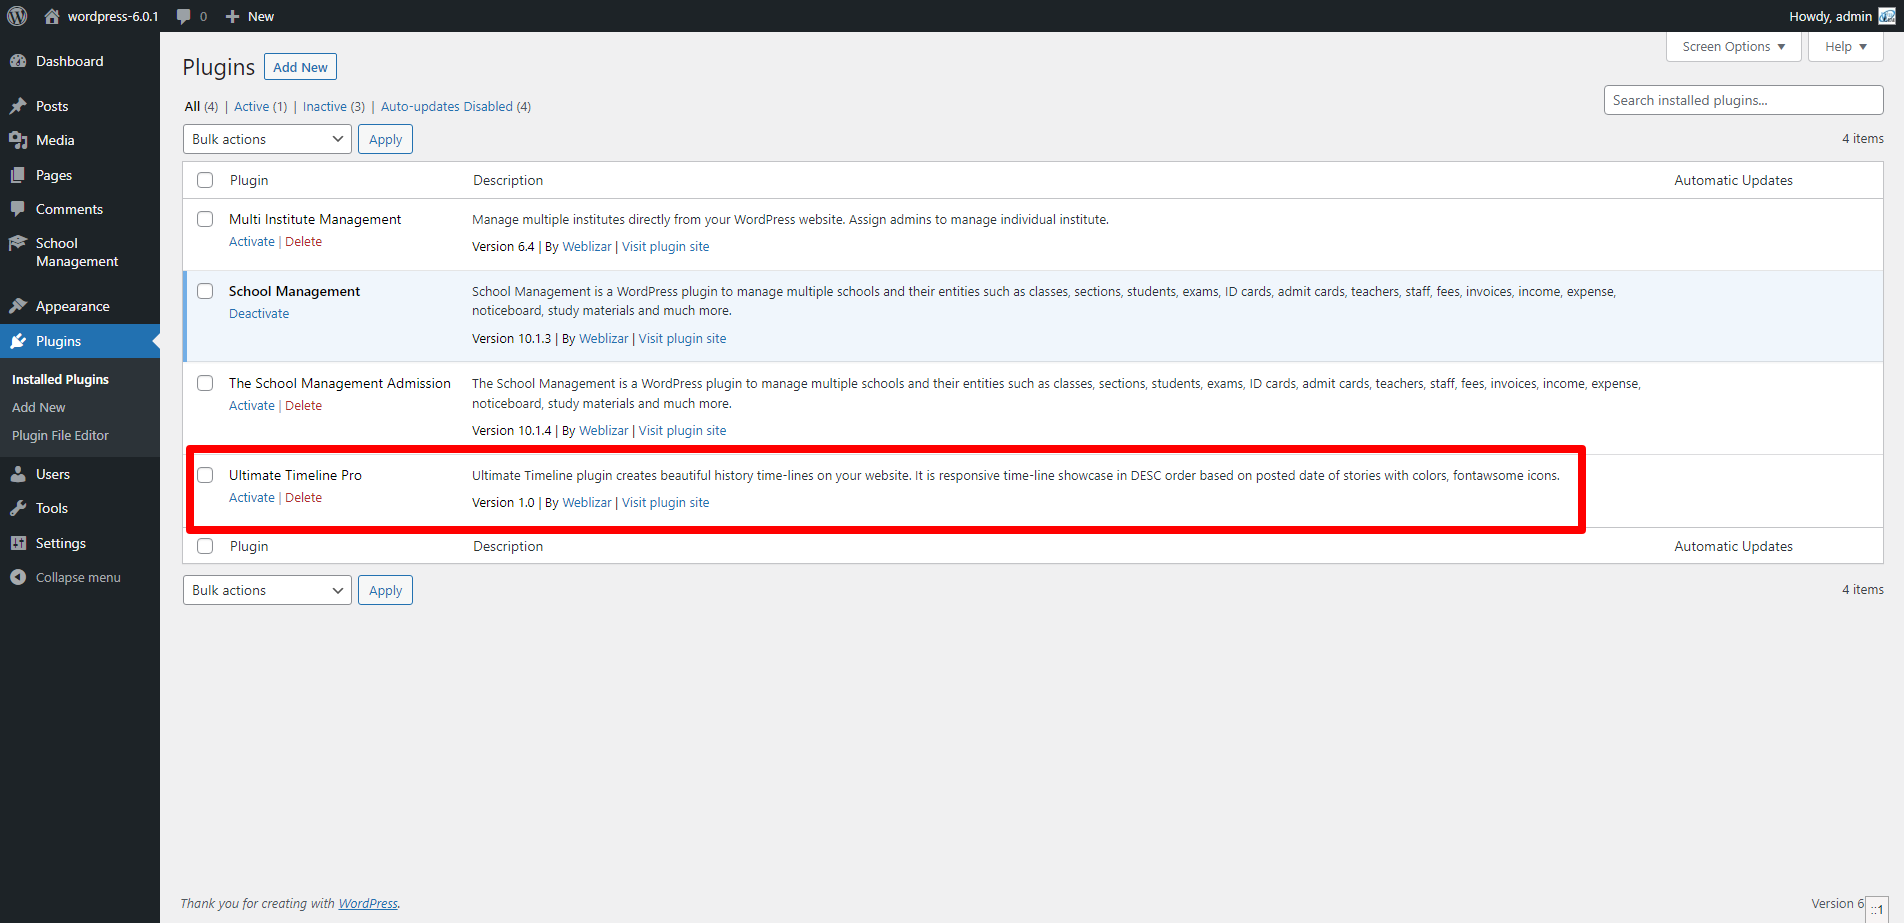The height and width of the screenshot is (923, 1904).
Task: Open Weblizar author link for School Management
Action: tap(604, 339)
